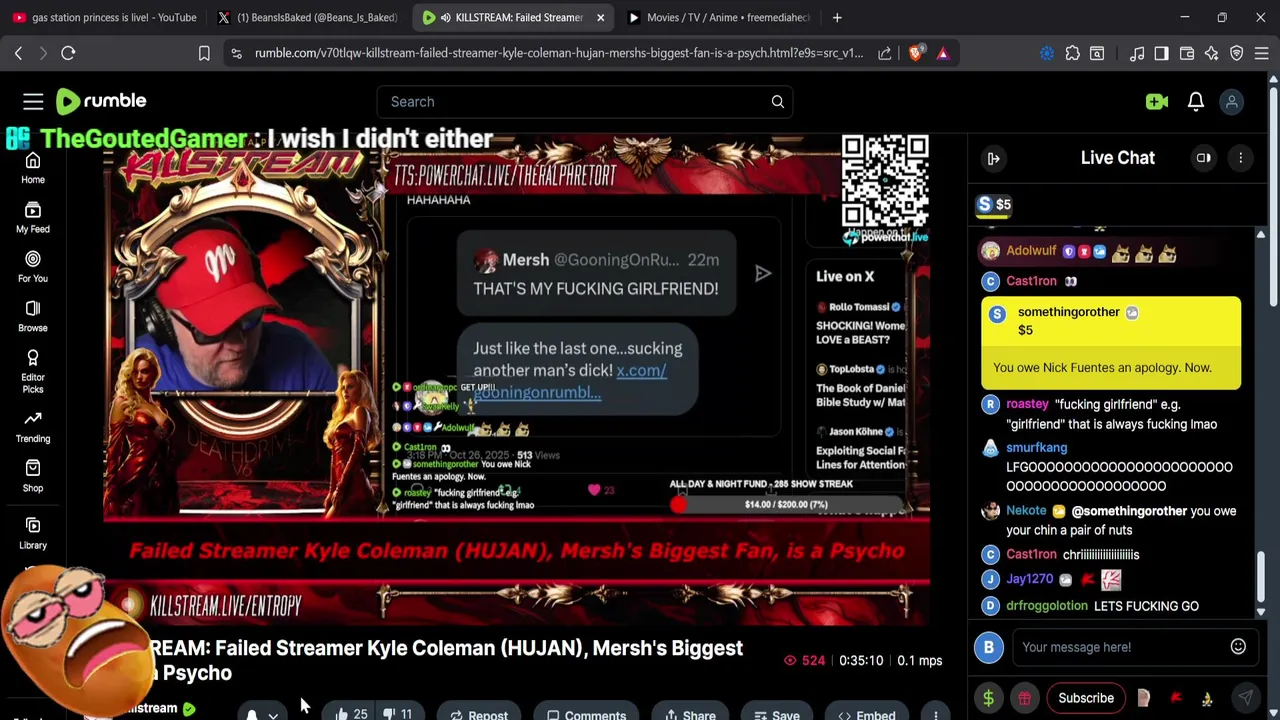Switch to gas station princess YouTube tab
1280x720 pixels.
click(x=103, y=17)
